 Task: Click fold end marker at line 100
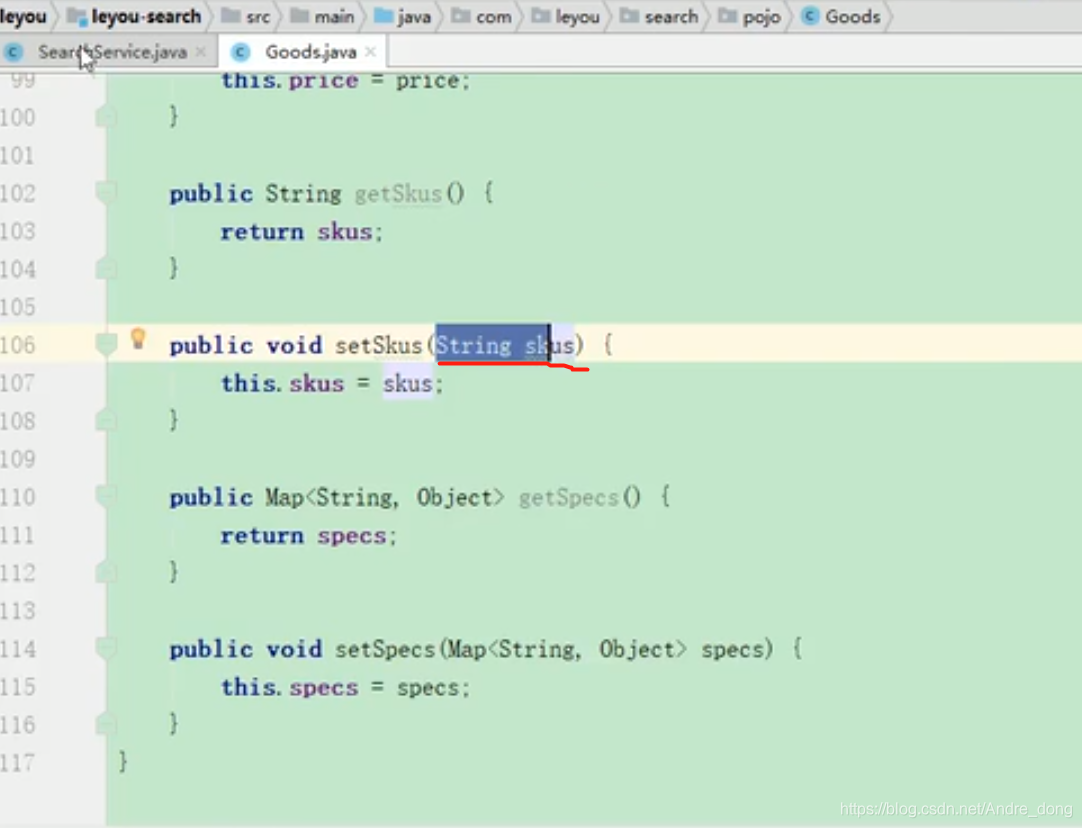point(106,116)
